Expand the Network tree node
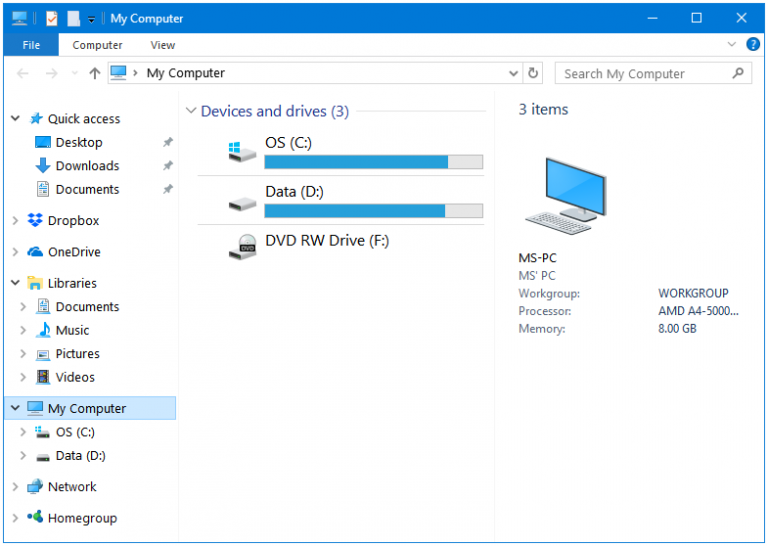 (x=15, y=487)
